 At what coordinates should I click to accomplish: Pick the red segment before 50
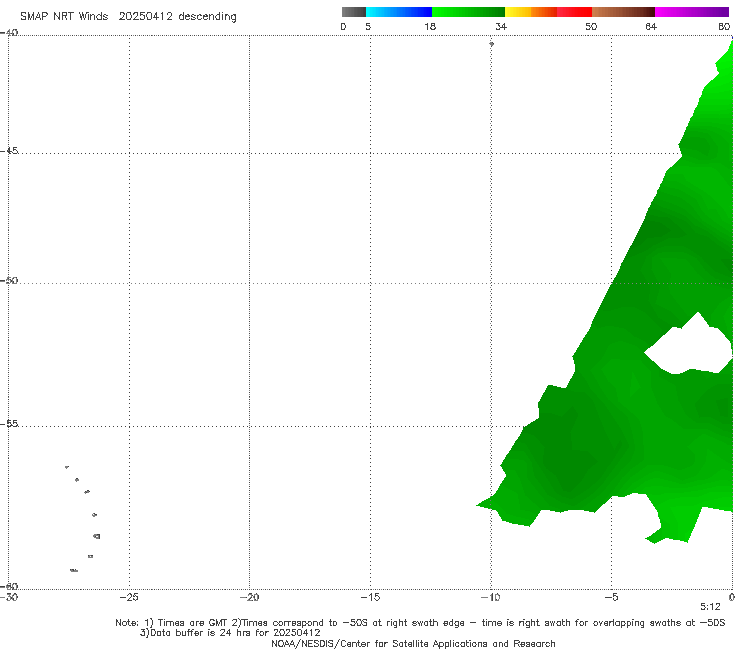pos(574,12)
